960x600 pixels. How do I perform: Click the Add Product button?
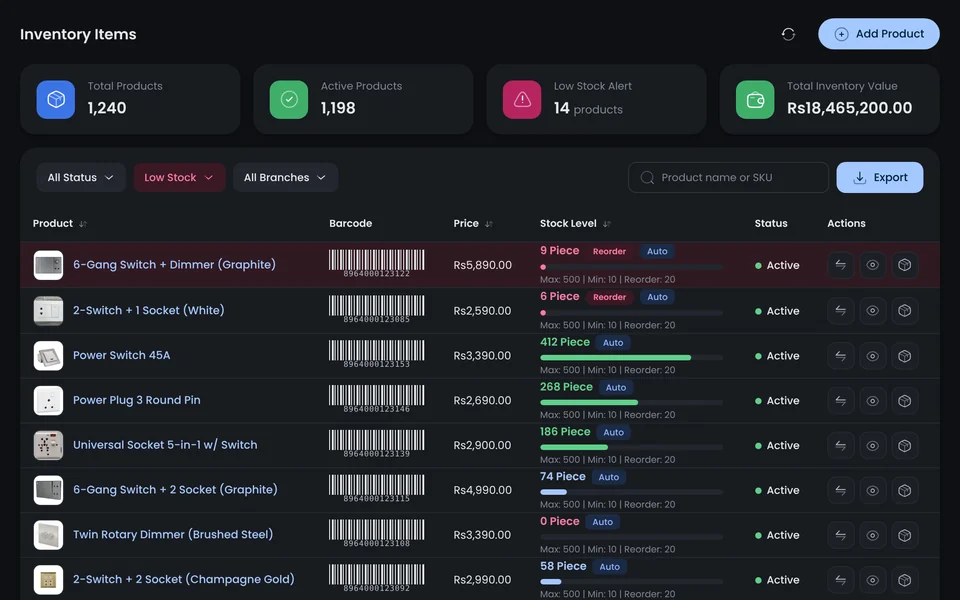(879, 34)
